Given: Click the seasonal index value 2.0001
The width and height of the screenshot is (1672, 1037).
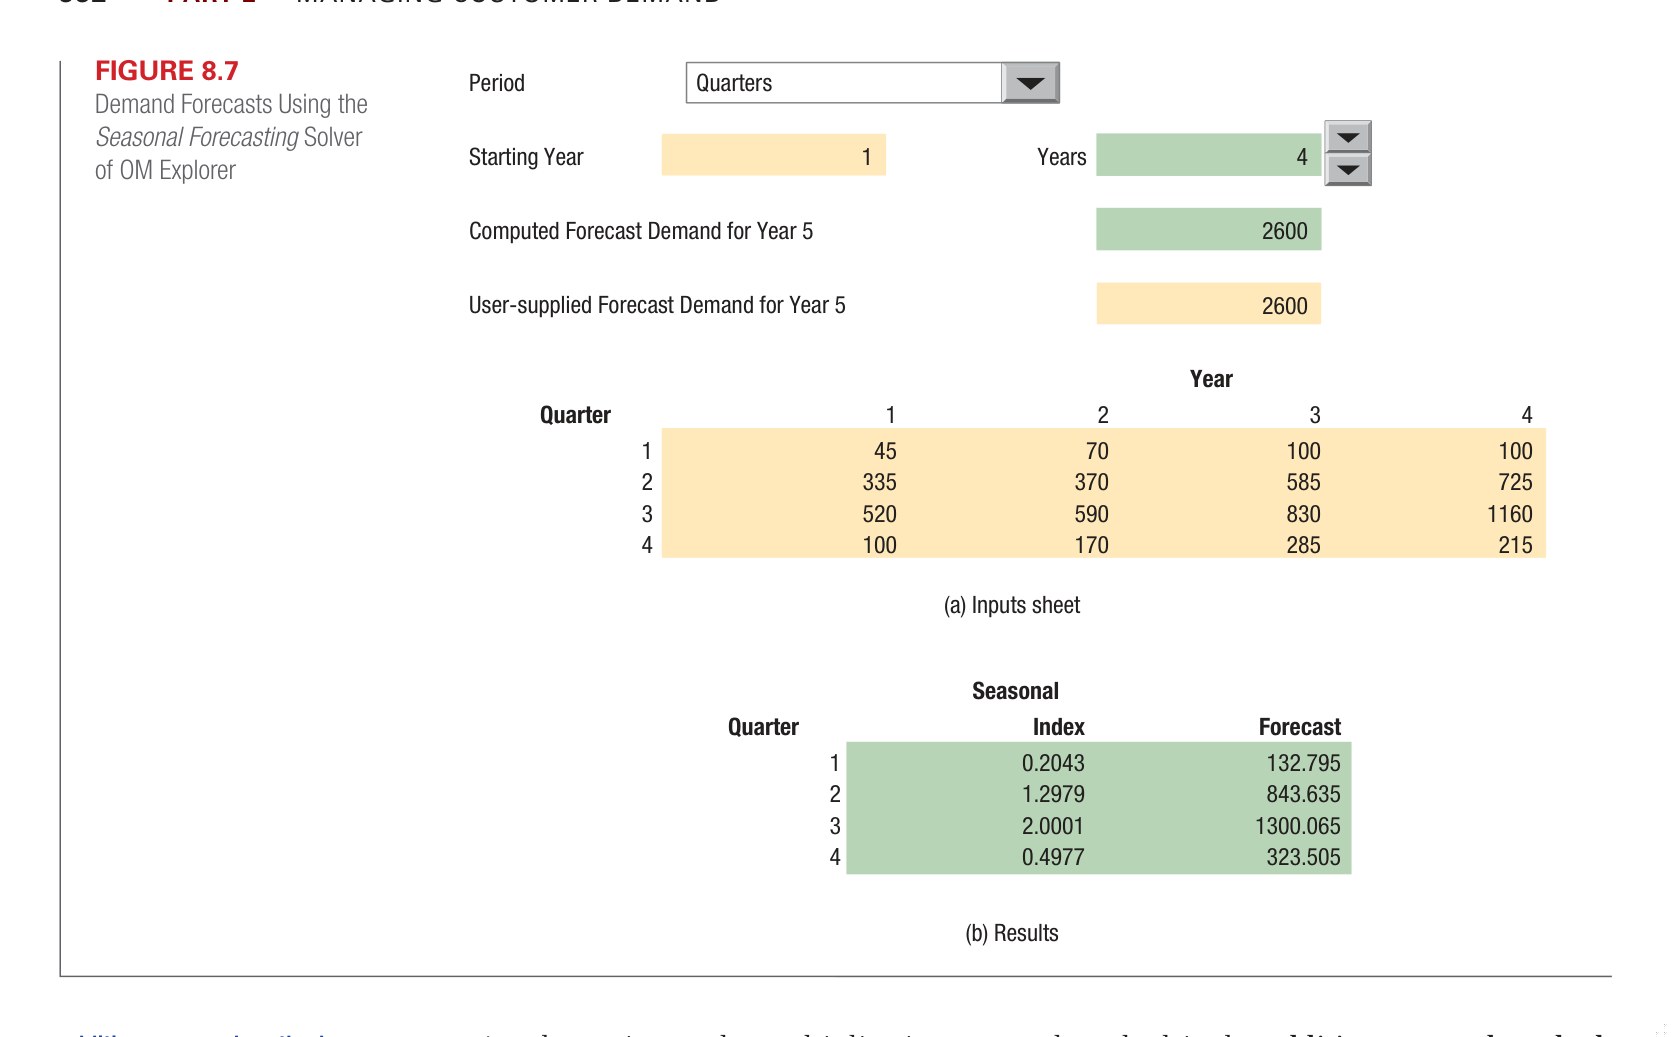Looking at the screenshot, I should [x=1052, y=826].
